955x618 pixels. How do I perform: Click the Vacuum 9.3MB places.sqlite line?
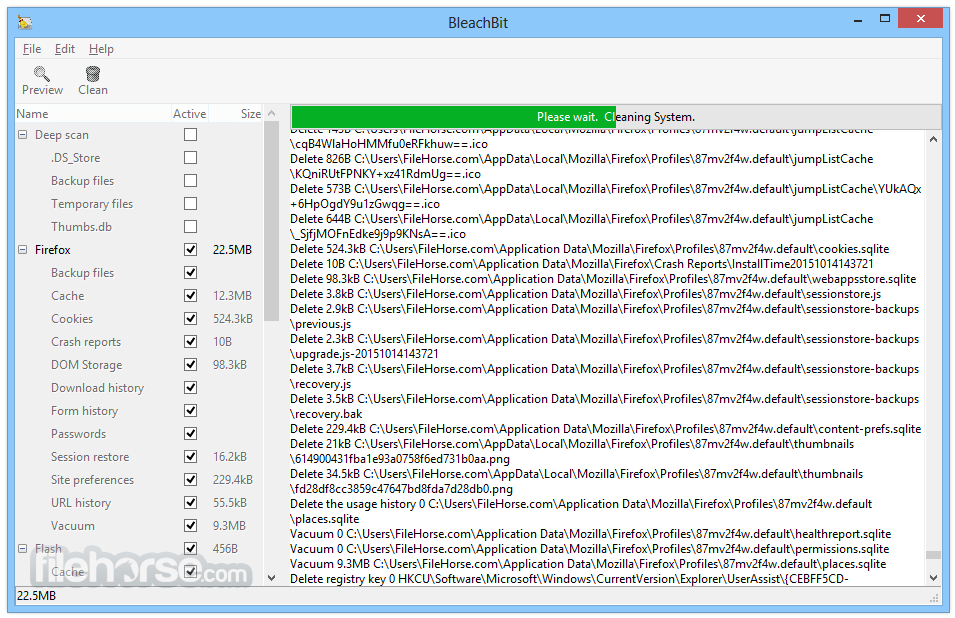pyautogui.click(x=588, y=564)
